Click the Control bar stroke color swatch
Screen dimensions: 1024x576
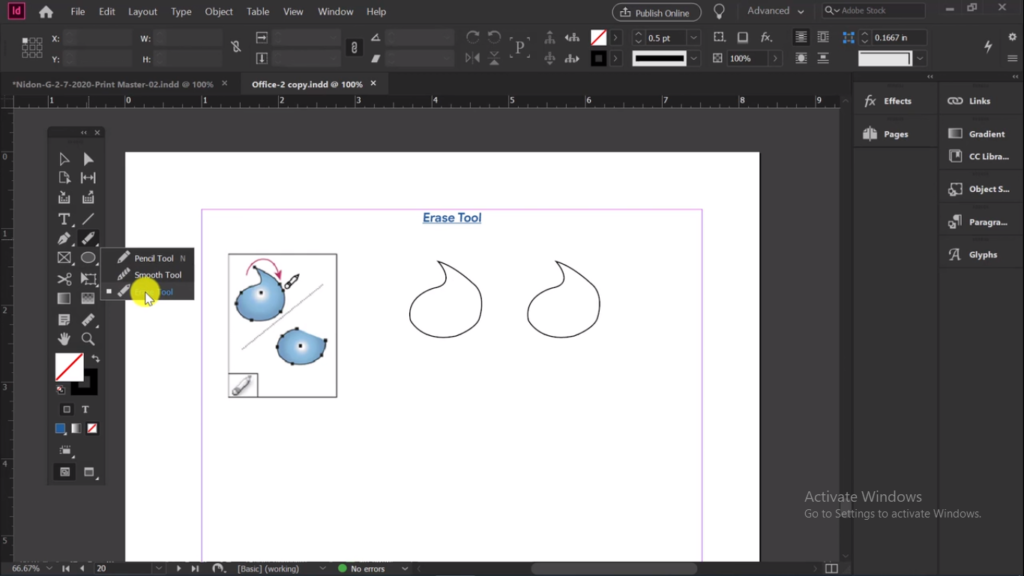598,59
